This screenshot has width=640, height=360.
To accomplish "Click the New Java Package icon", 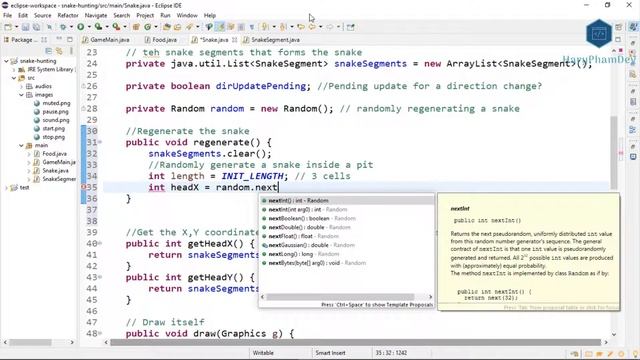I will (136, 27).
